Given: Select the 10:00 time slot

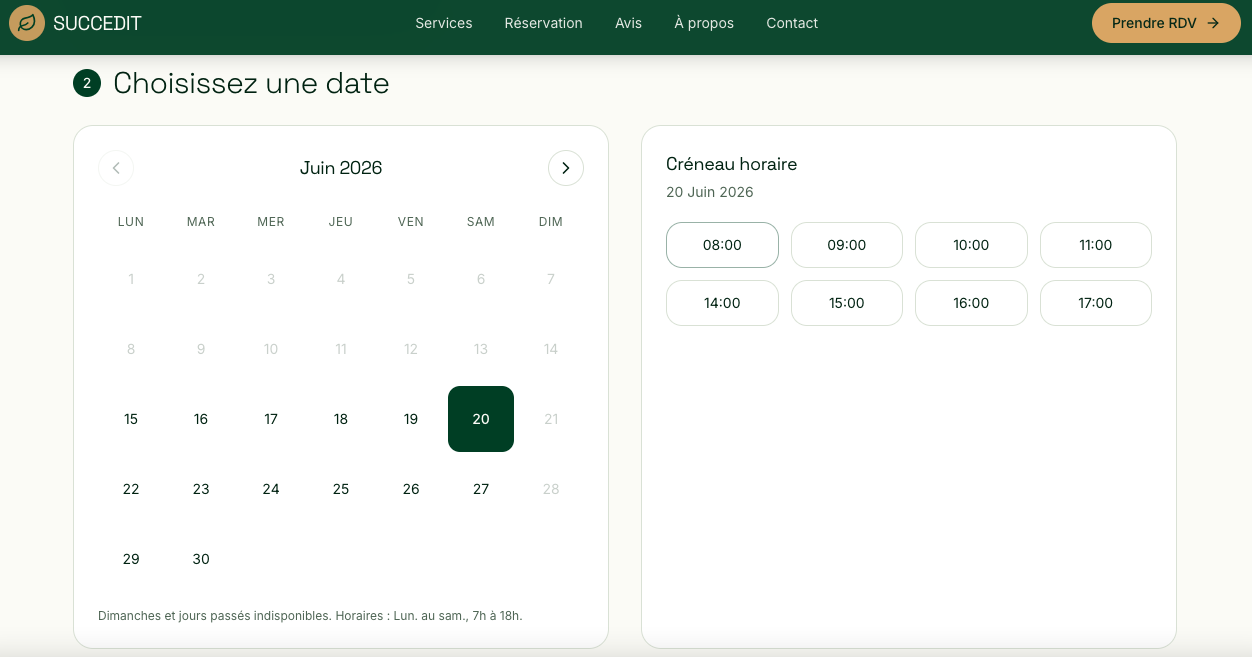Looking at the screenshot, I should (971, 245).
